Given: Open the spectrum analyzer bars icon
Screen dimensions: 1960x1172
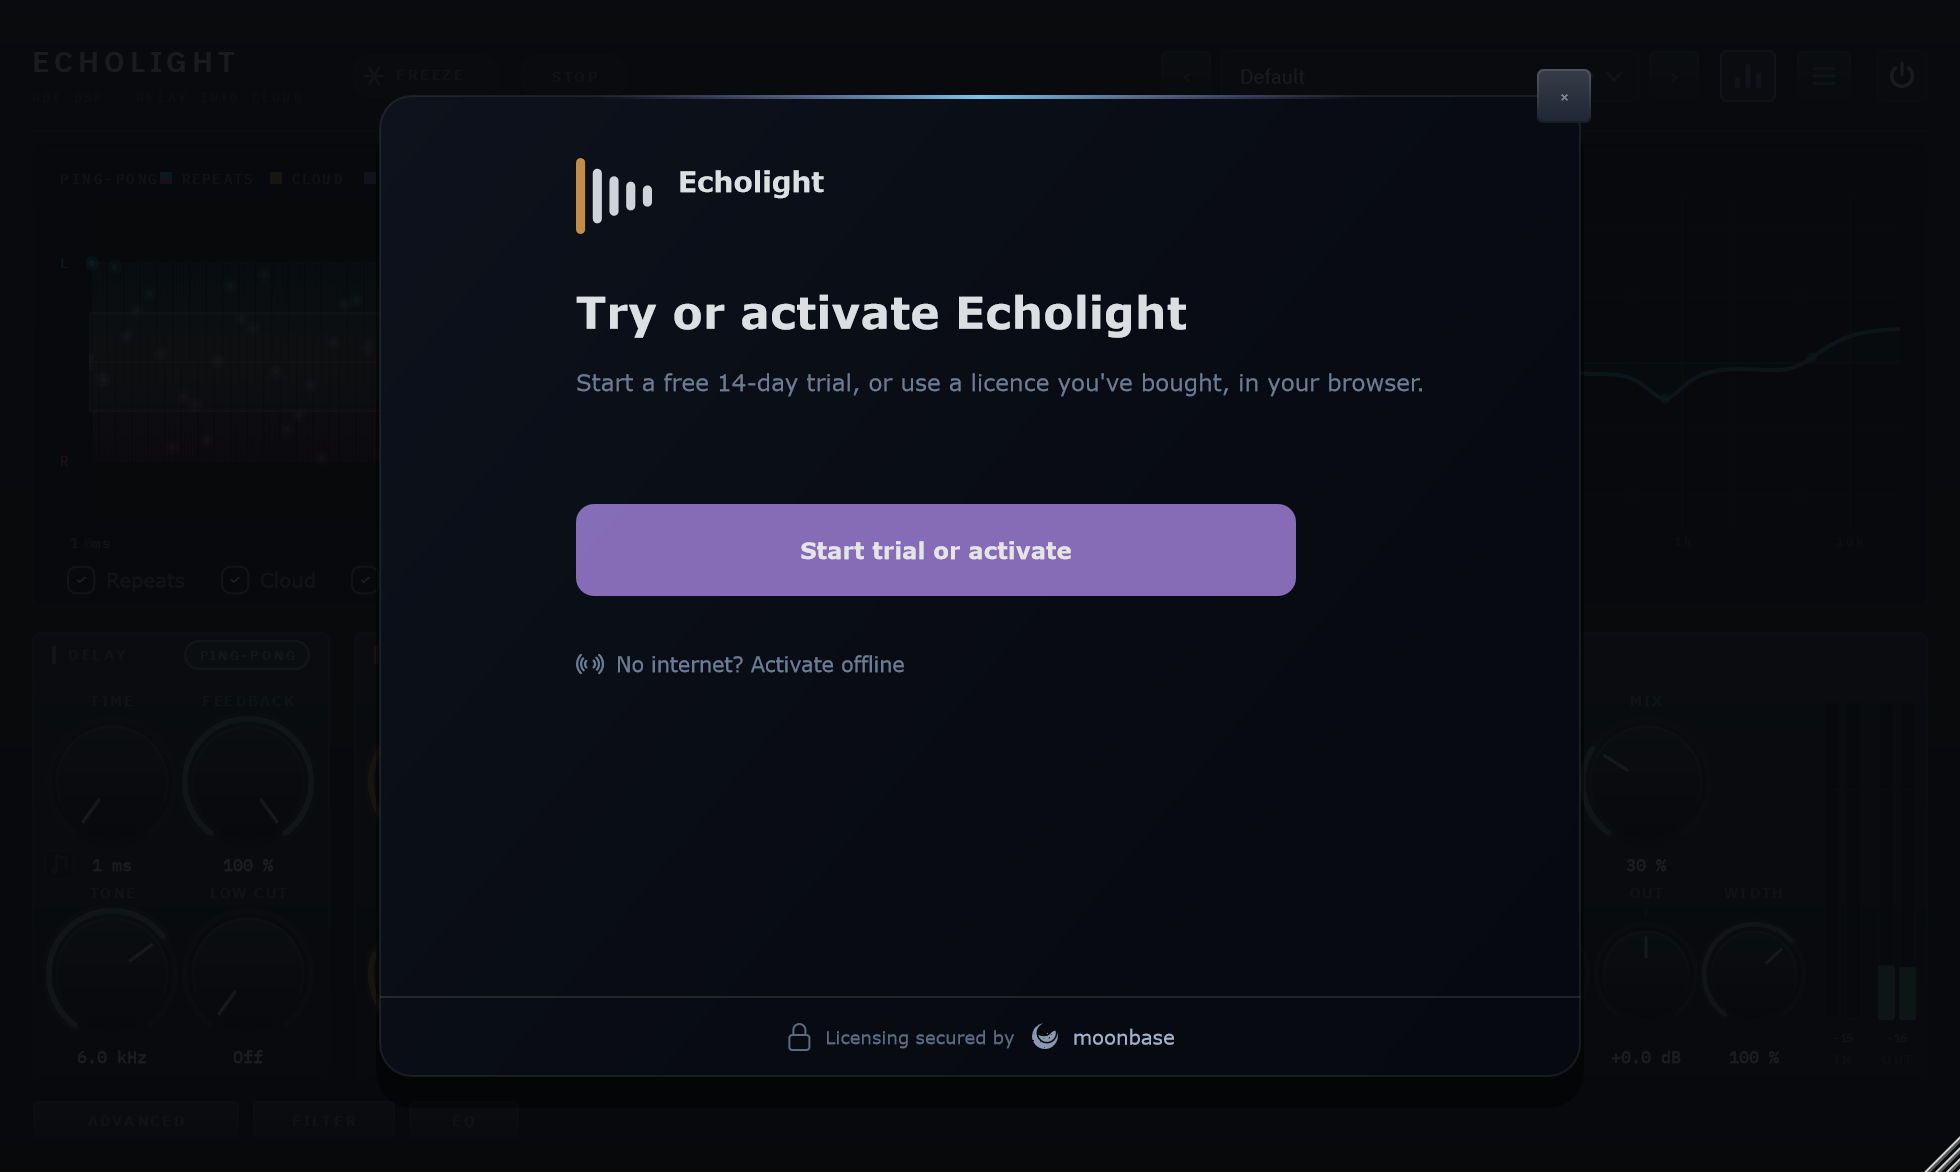Looking at the screenshot, I should click(1748, 76).
